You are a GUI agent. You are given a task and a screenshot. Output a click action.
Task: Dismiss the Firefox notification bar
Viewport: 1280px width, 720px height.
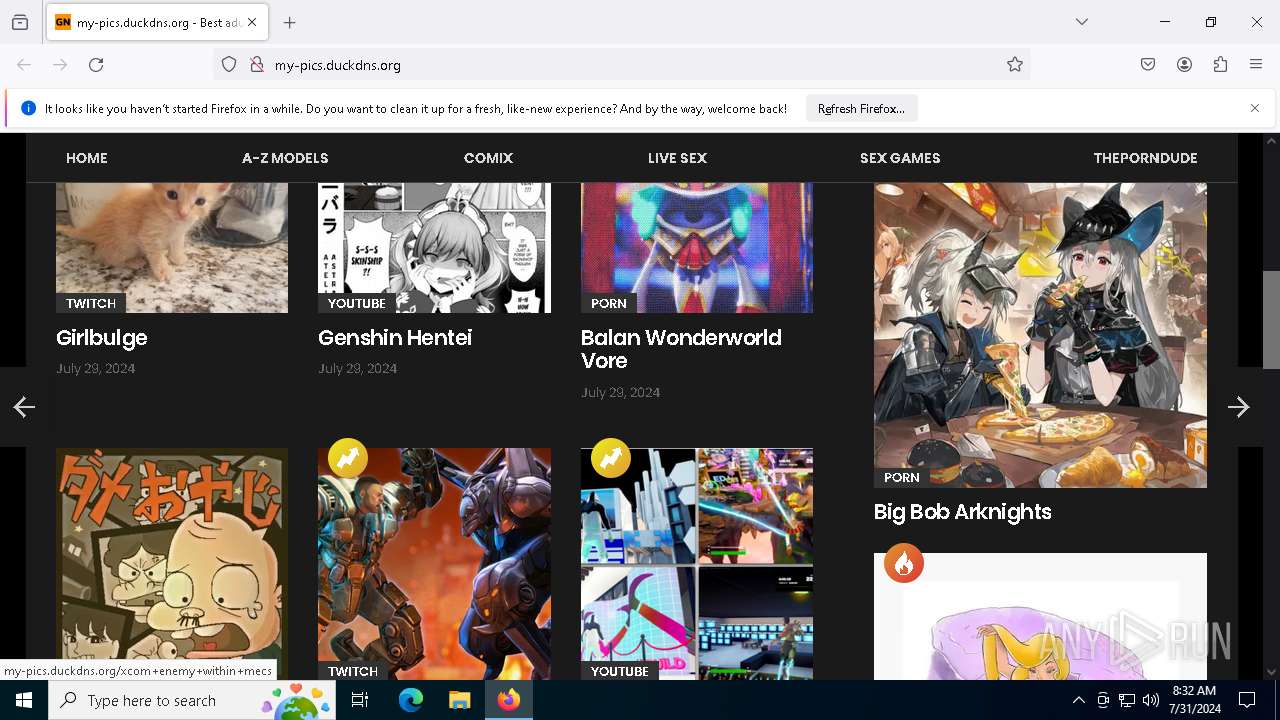click(1255, 108)
